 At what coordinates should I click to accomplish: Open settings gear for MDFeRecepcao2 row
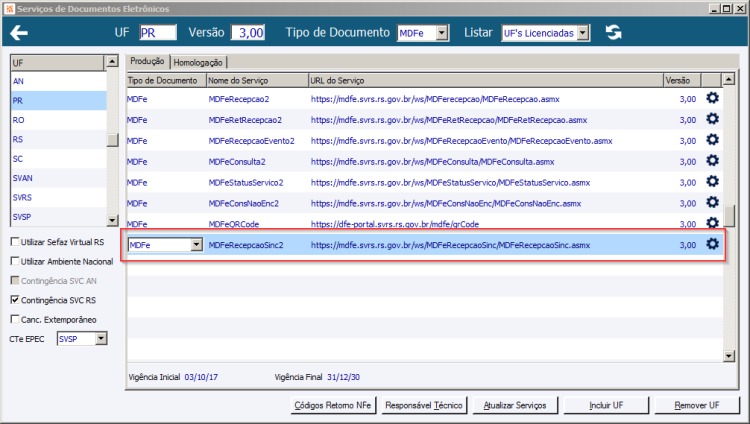point(712,98)
